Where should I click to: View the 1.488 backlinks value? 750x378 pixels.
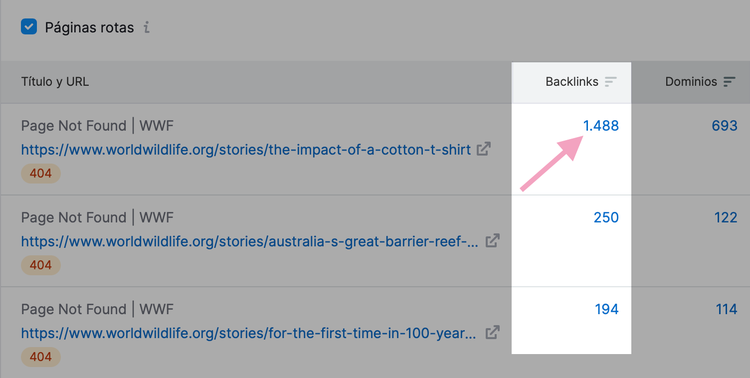(601, 126)
